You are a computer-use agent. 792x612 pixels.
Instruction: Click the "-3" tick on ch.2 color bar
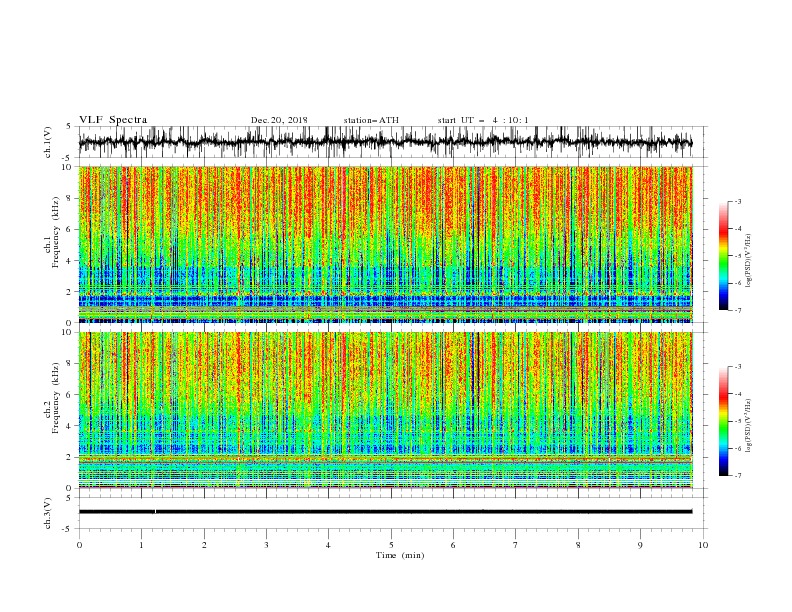(738, 367)
